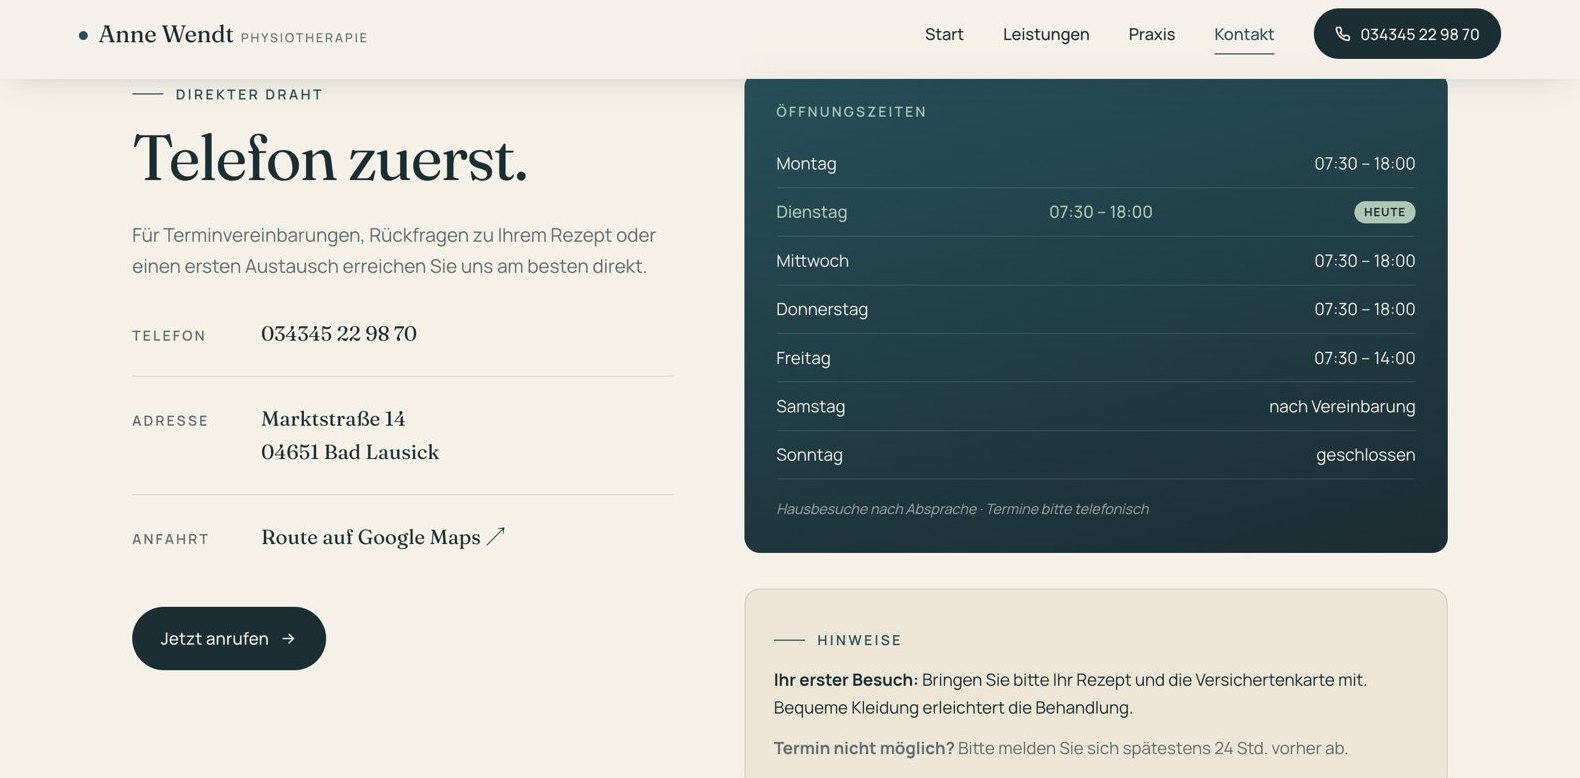
Task: Click the DIREKTER DRAHT label
Action: pyautogui.click(x=249, y=95)
